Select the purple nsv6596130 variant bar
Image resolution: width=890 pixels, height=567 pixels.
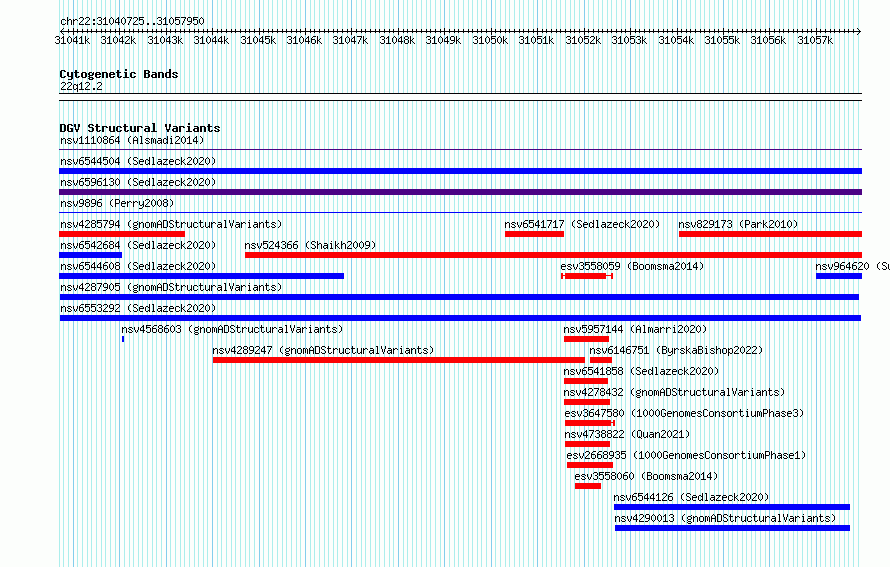pos(460,192)
